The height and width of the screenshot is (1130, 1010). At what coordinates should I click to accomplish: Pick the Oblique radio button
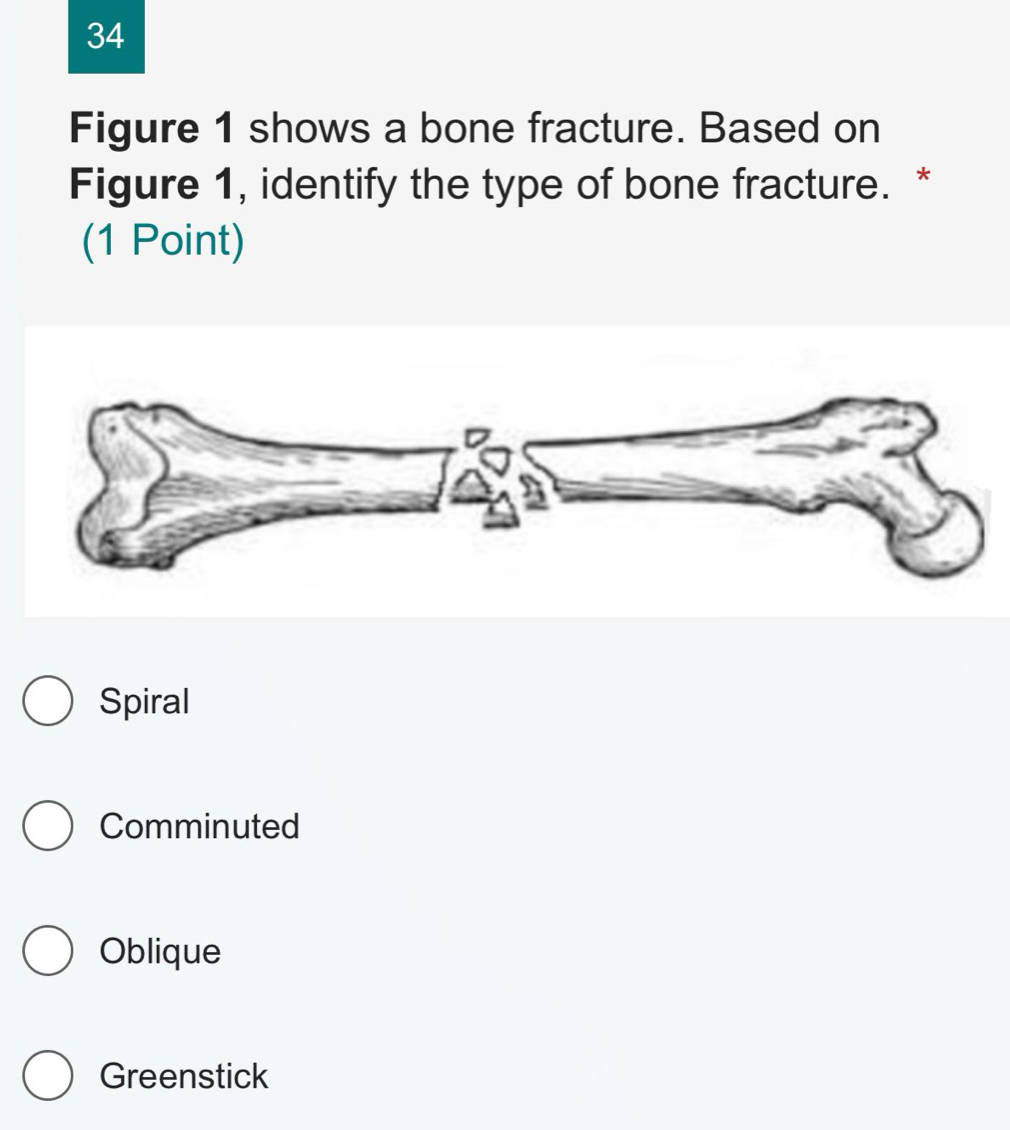47,951
